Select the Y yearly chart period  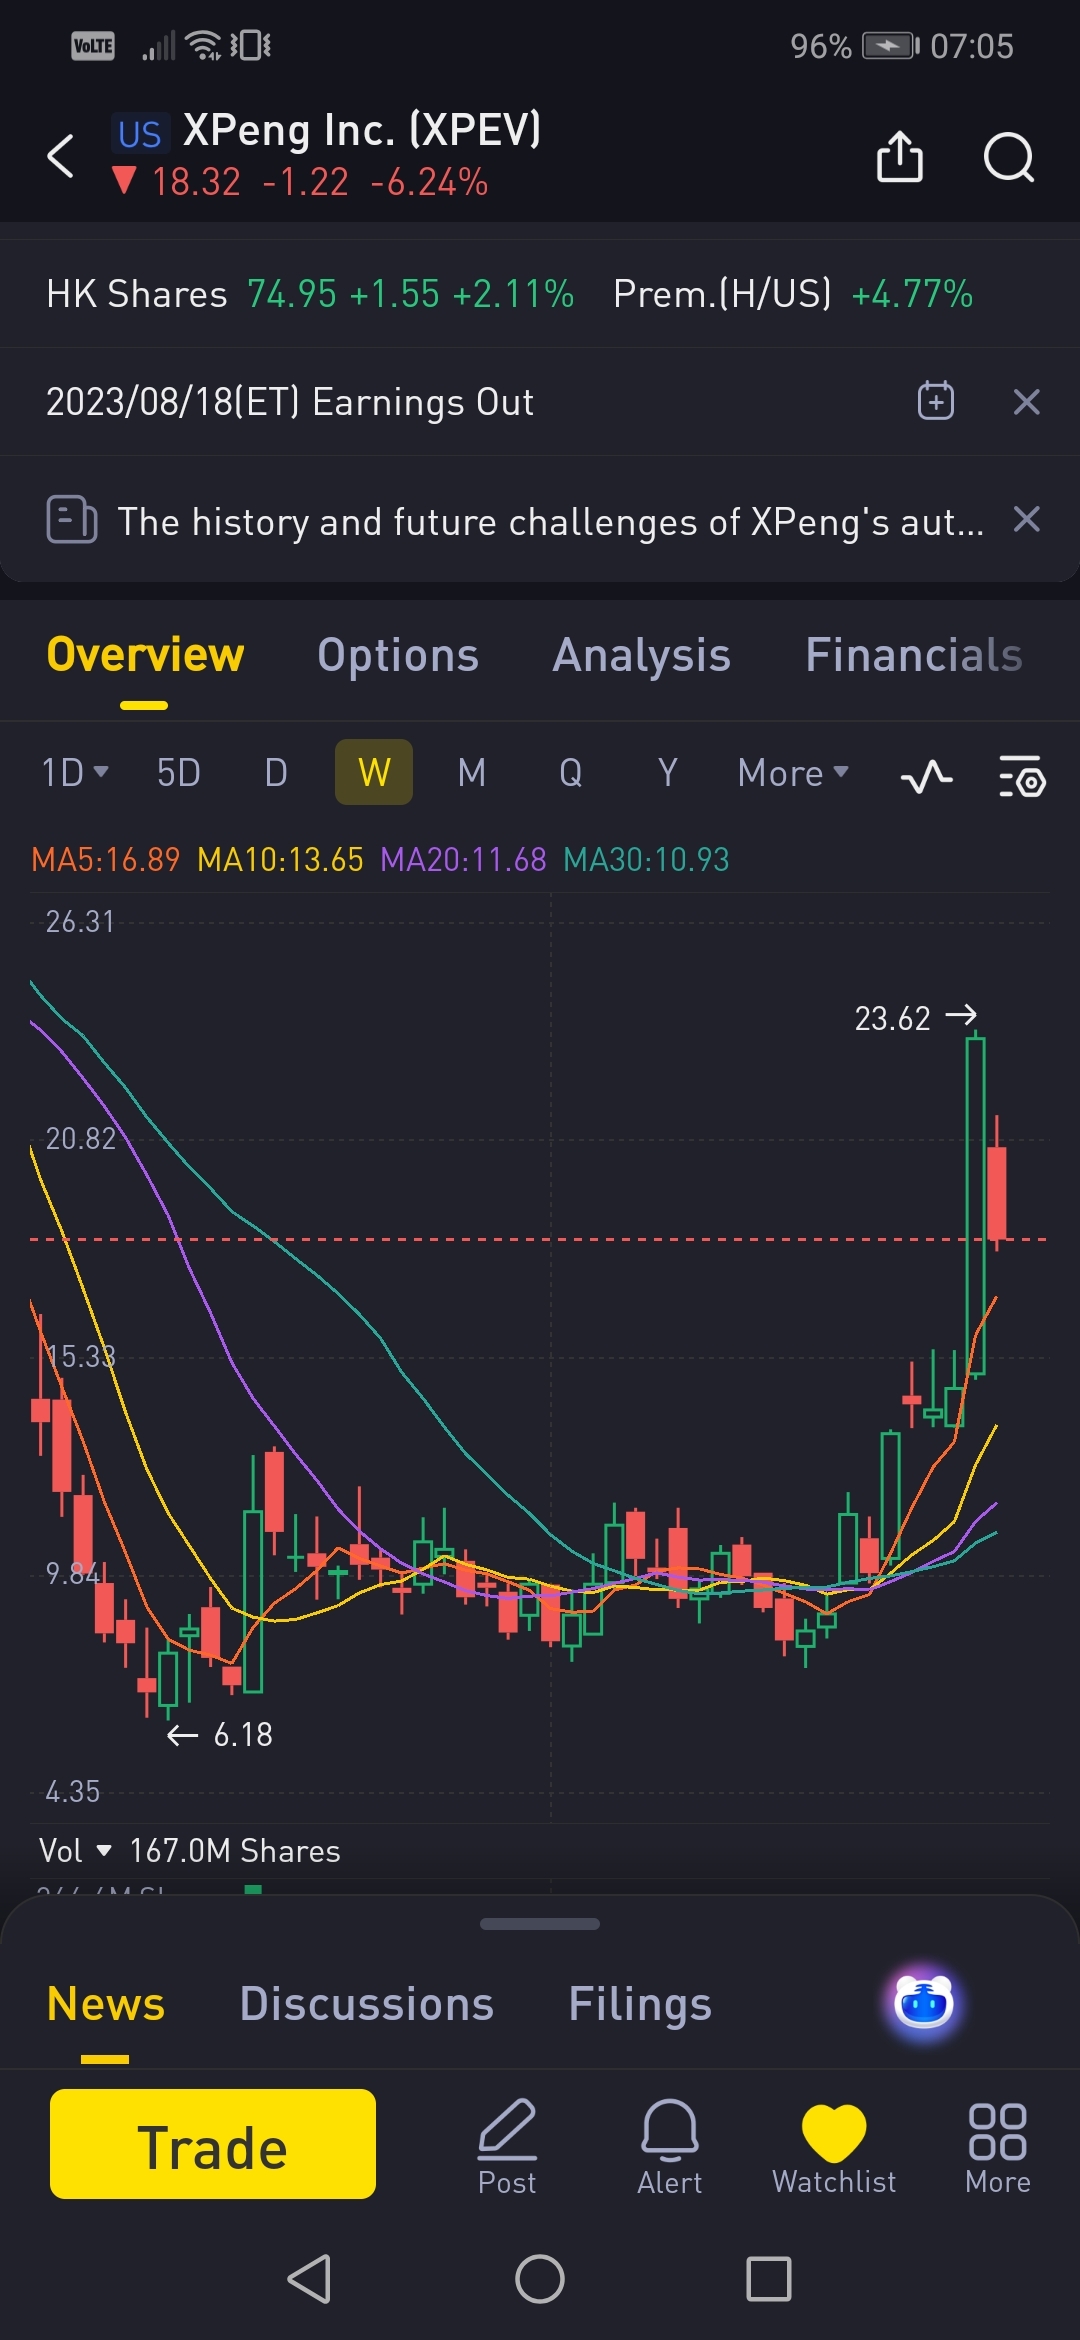click(668, 773)
